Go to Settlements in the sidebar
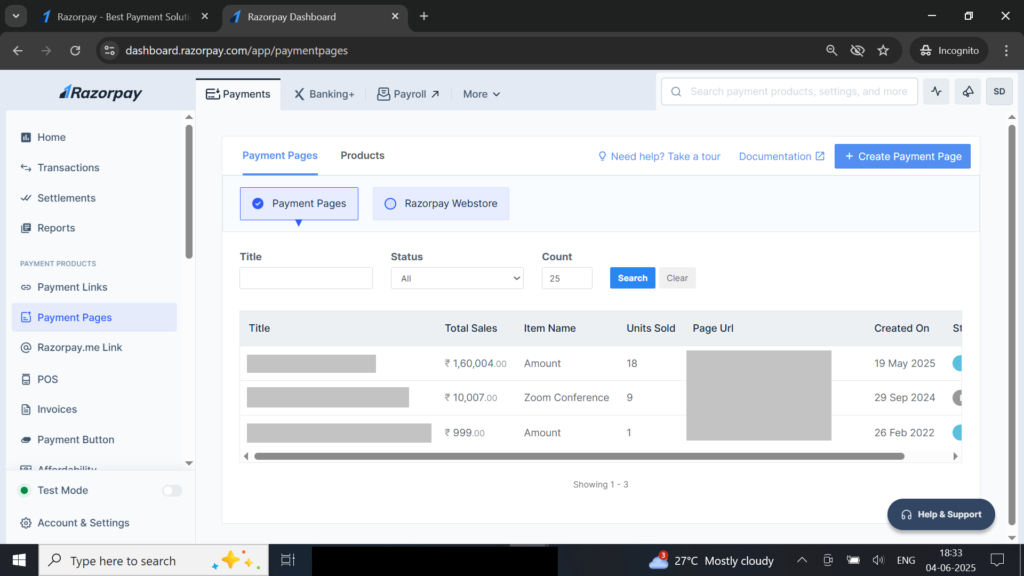The image size is (1024, 576). click(66, 198)
